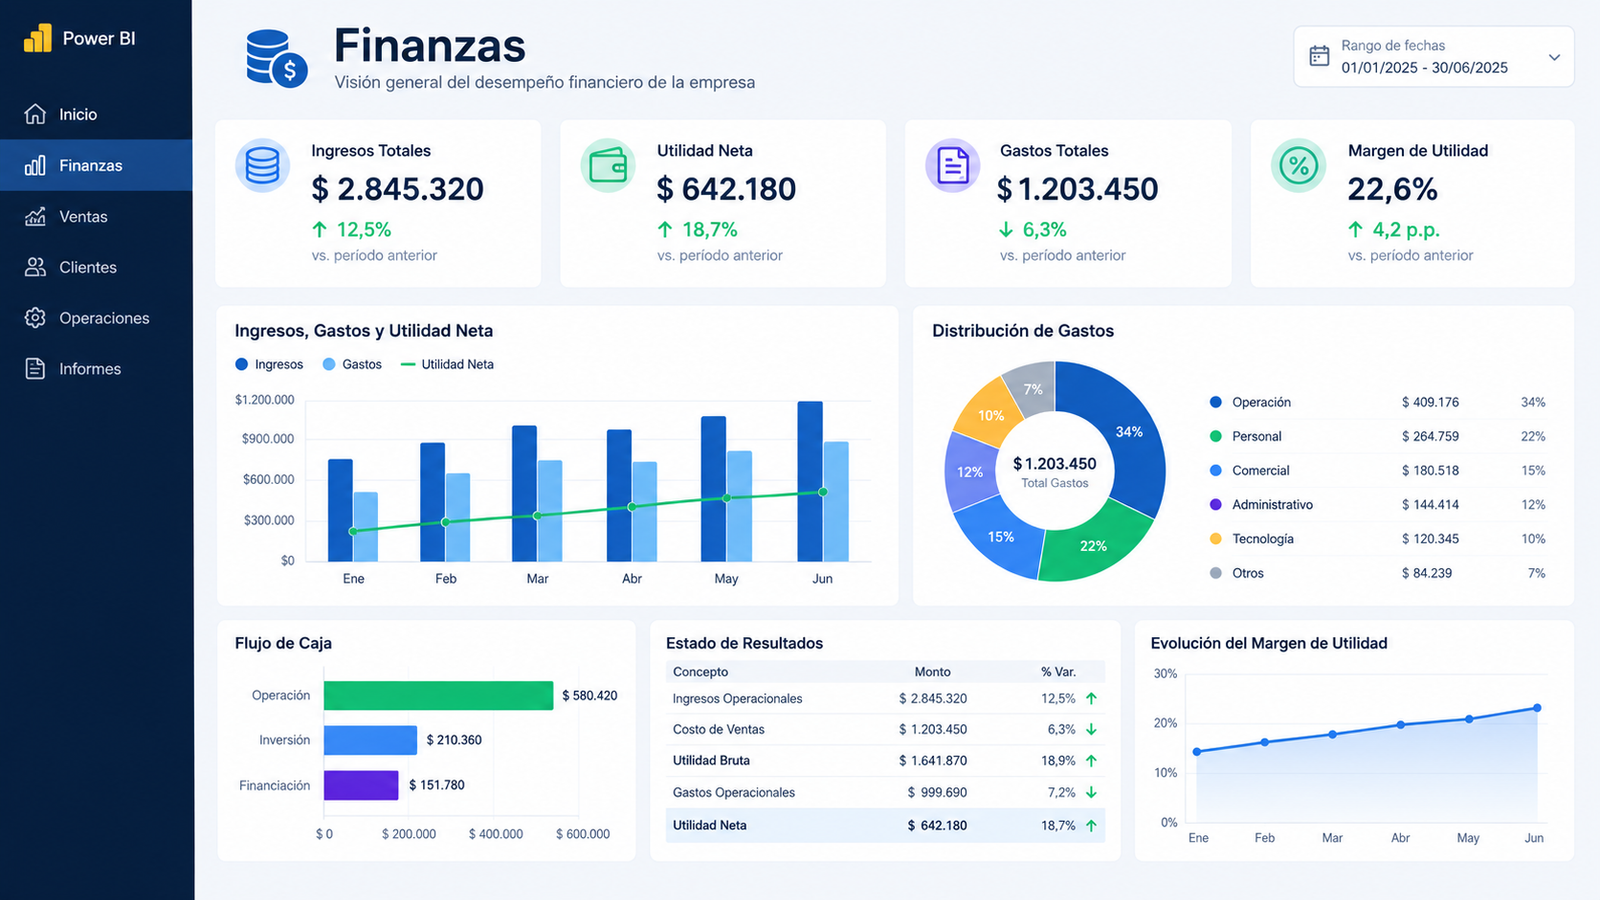Click the Tecnología legend color dot

1216,539
